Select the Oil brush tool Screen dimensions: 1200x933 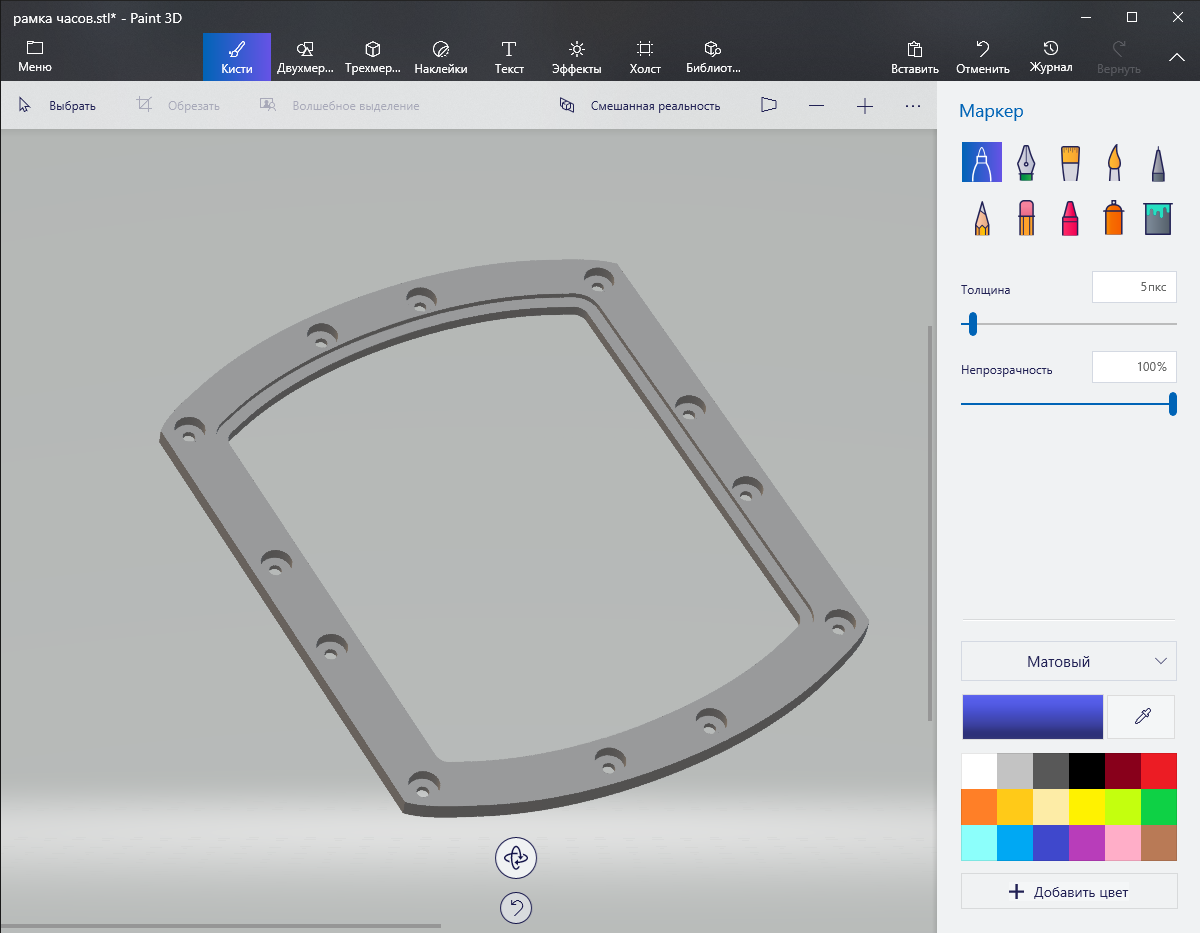tap(1070, 162)
